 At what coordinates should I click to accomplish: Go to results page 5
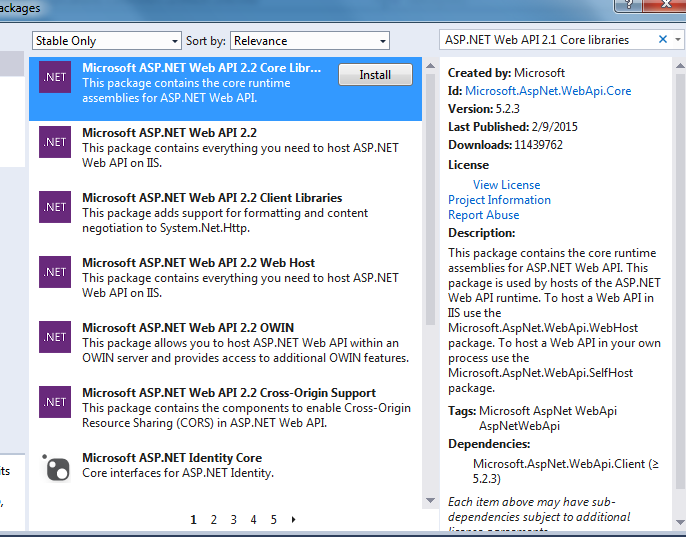coord(273,520)
